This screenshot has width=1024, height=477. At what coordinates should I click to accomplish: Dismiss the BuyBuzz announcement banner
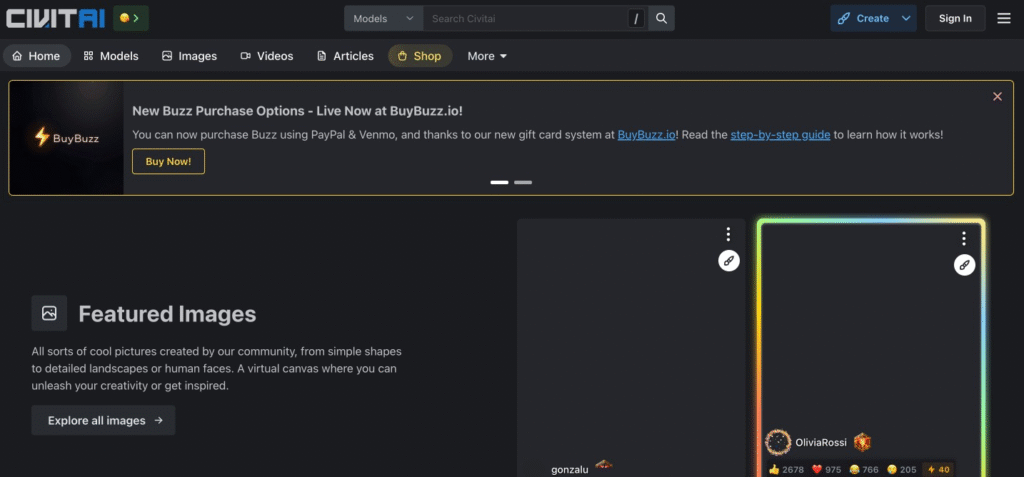[997, 96]
